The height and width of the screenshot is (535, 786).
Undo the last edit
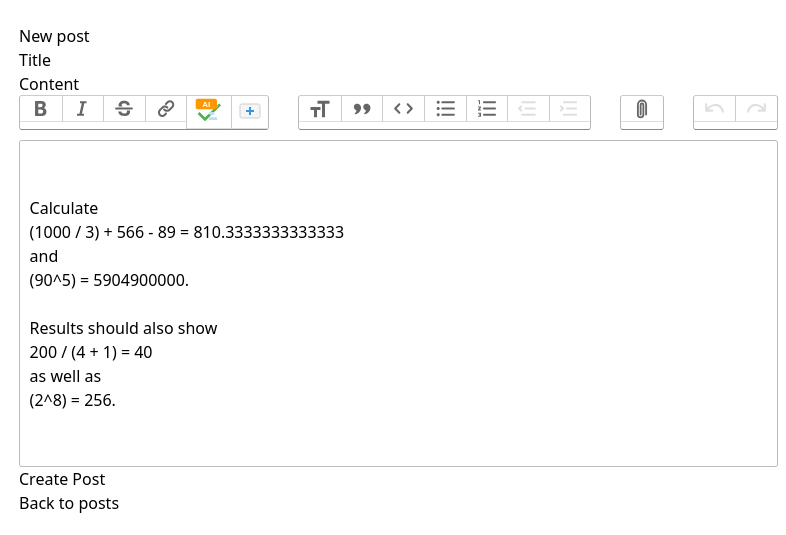click(x=714, y=109)
